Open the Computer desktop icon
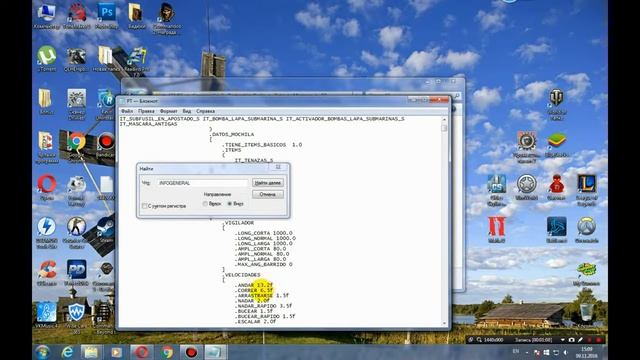640x360 pixels. (46, 15)
